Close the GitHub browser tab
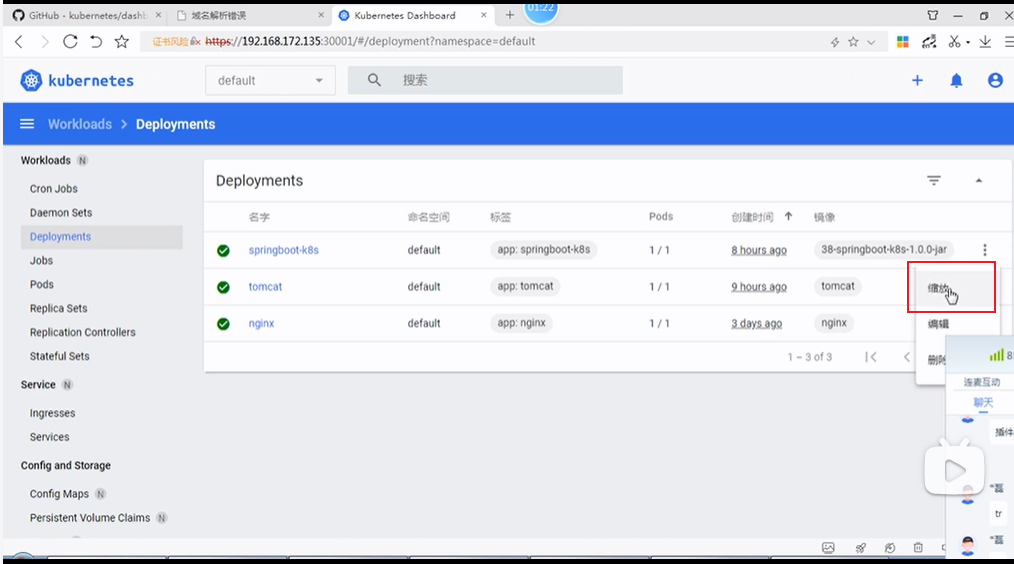This screenshot has width=1014, height=564. 158,15
